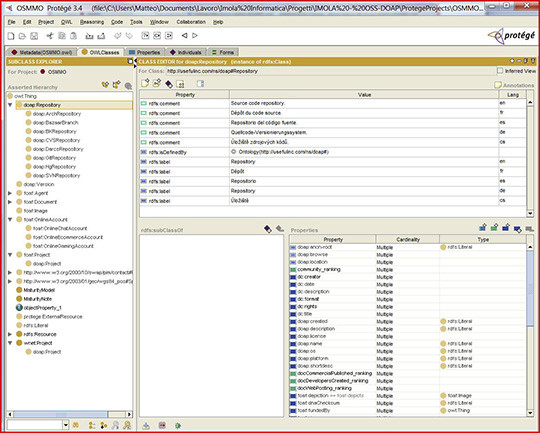Image resolution: width=540 pixels, height=433 pixels.
Task: Click the Revert to archived version icon
Action: click(101, 36)
